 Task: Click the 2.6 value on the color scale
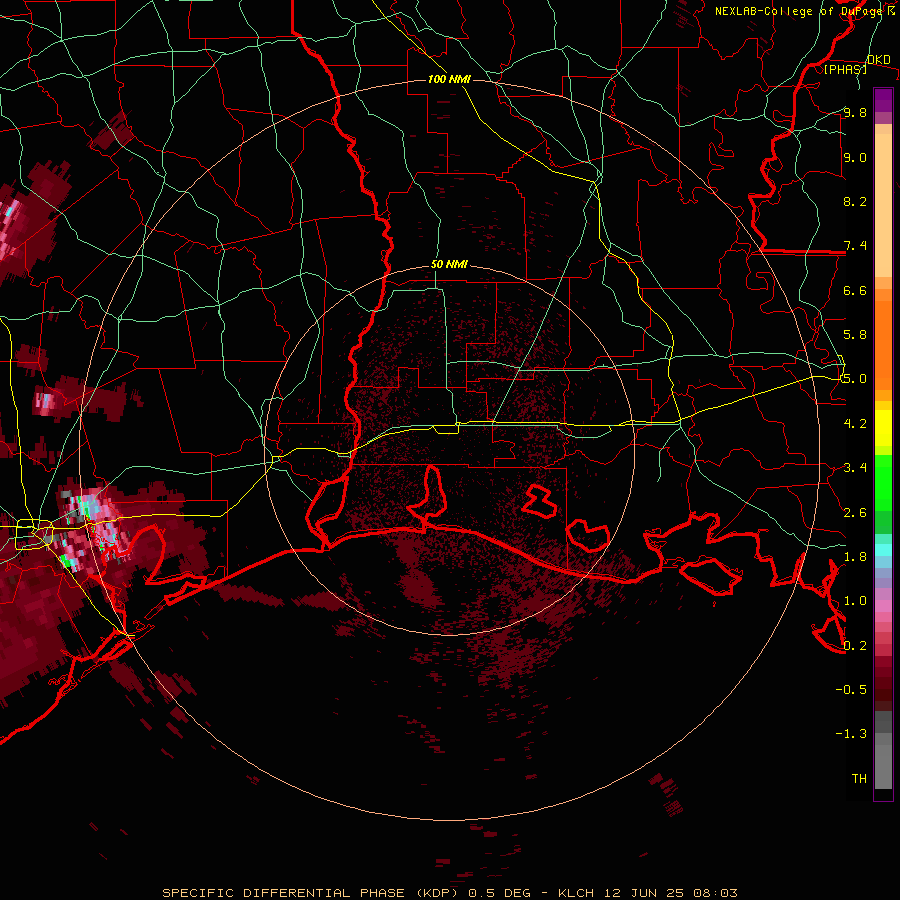pos(855,512)
